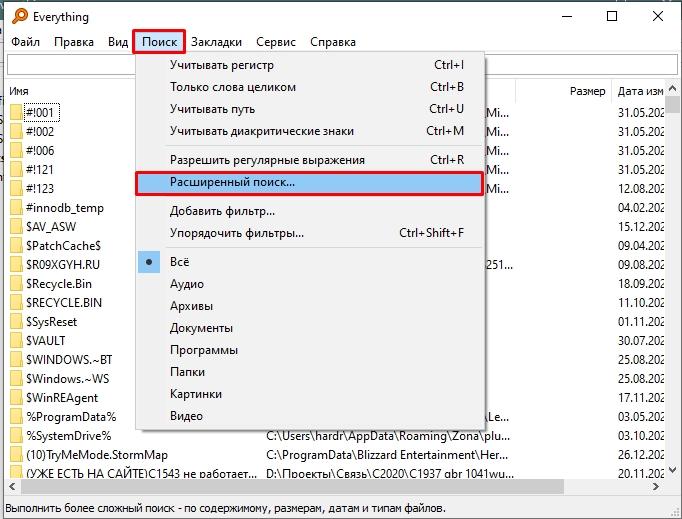This screenshot has height=519, width=682.
Task: Click the vertical scrollbar down arrow
Action: (x=672, y=471)
